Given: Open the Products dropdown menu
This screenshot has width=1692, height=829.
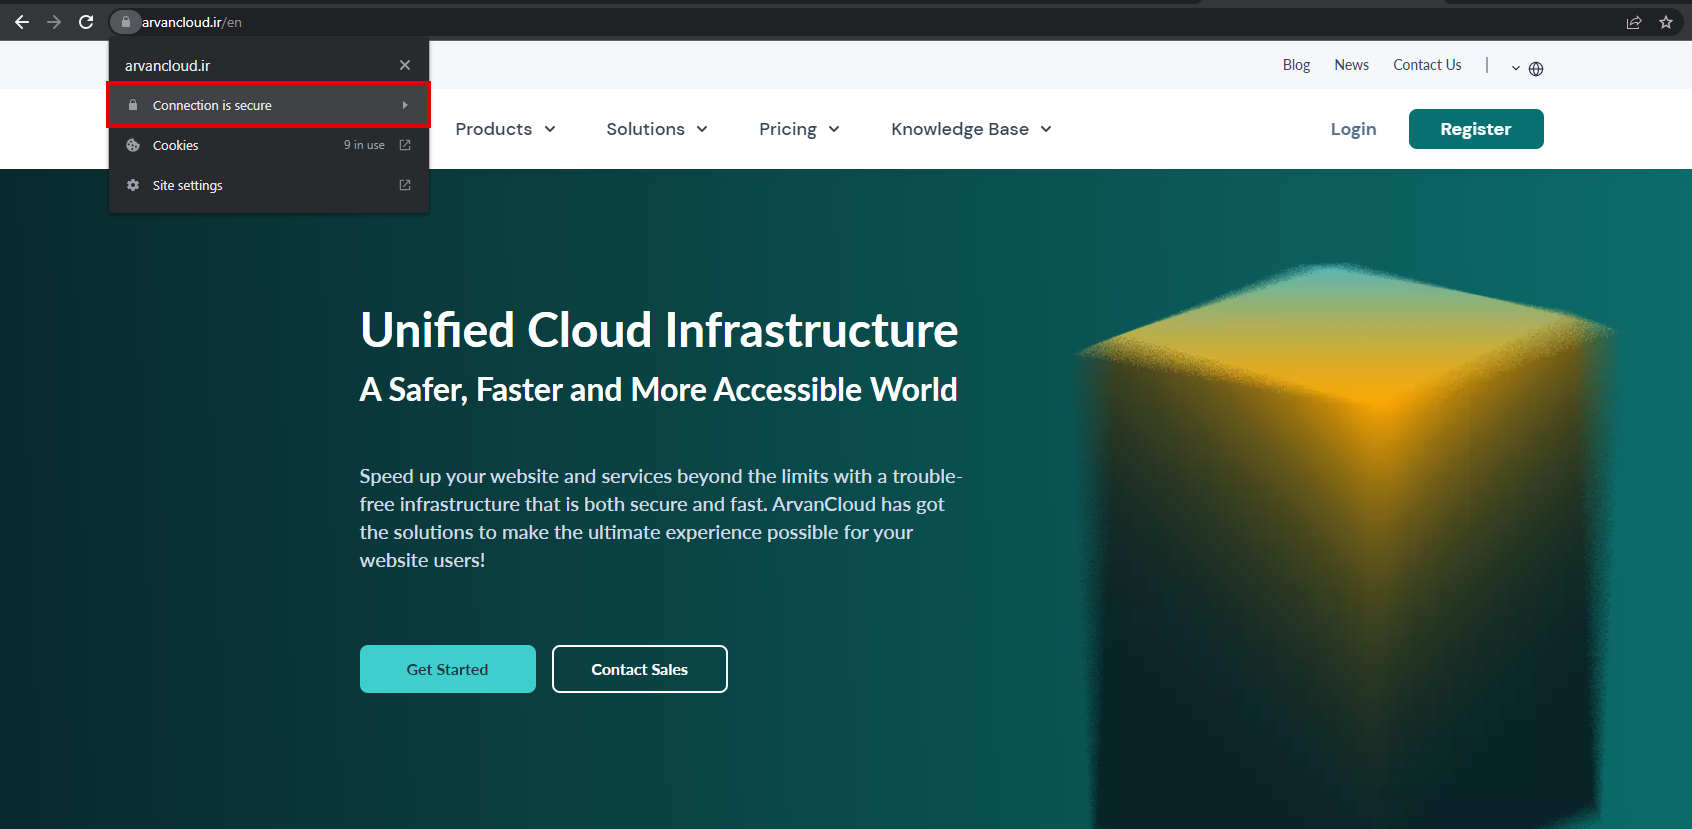Looking at the screenshot, I should point(505,129).
